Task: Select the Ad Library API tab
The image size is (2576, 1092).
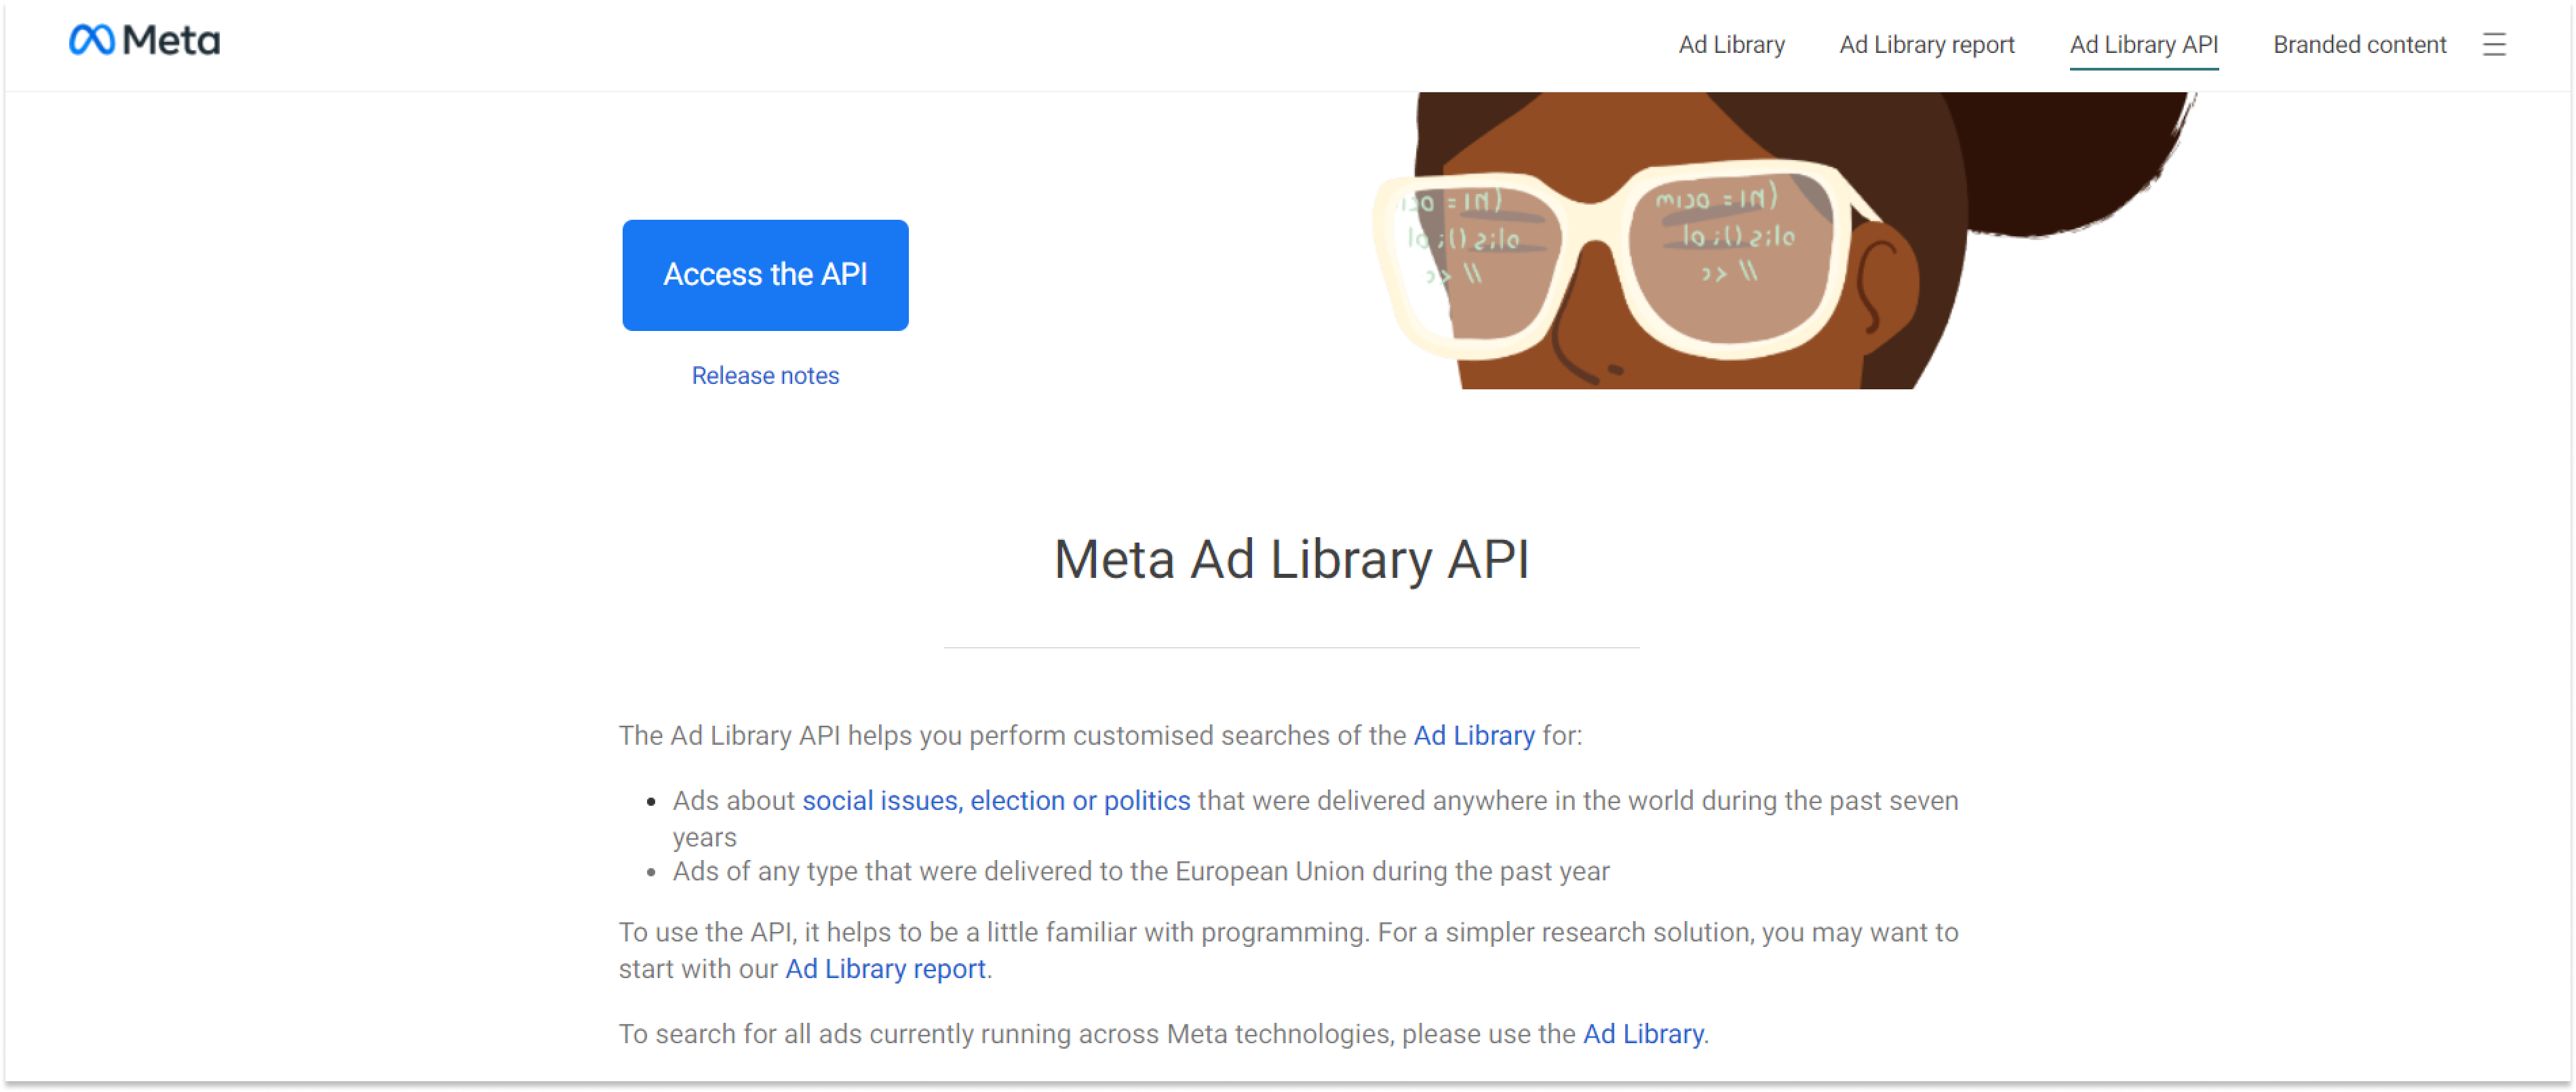Action: [2143, 45]
